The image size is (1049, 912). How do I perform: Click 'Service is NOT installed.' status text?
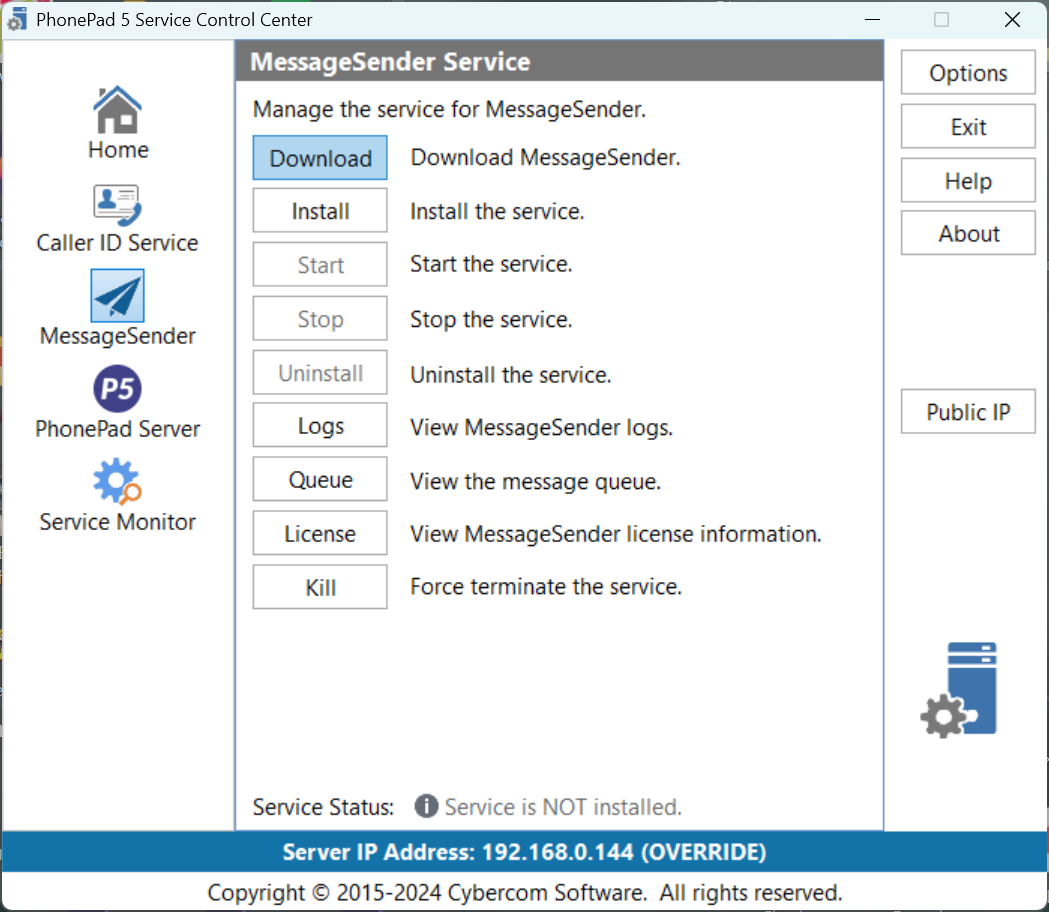click(x=563, y=807)
